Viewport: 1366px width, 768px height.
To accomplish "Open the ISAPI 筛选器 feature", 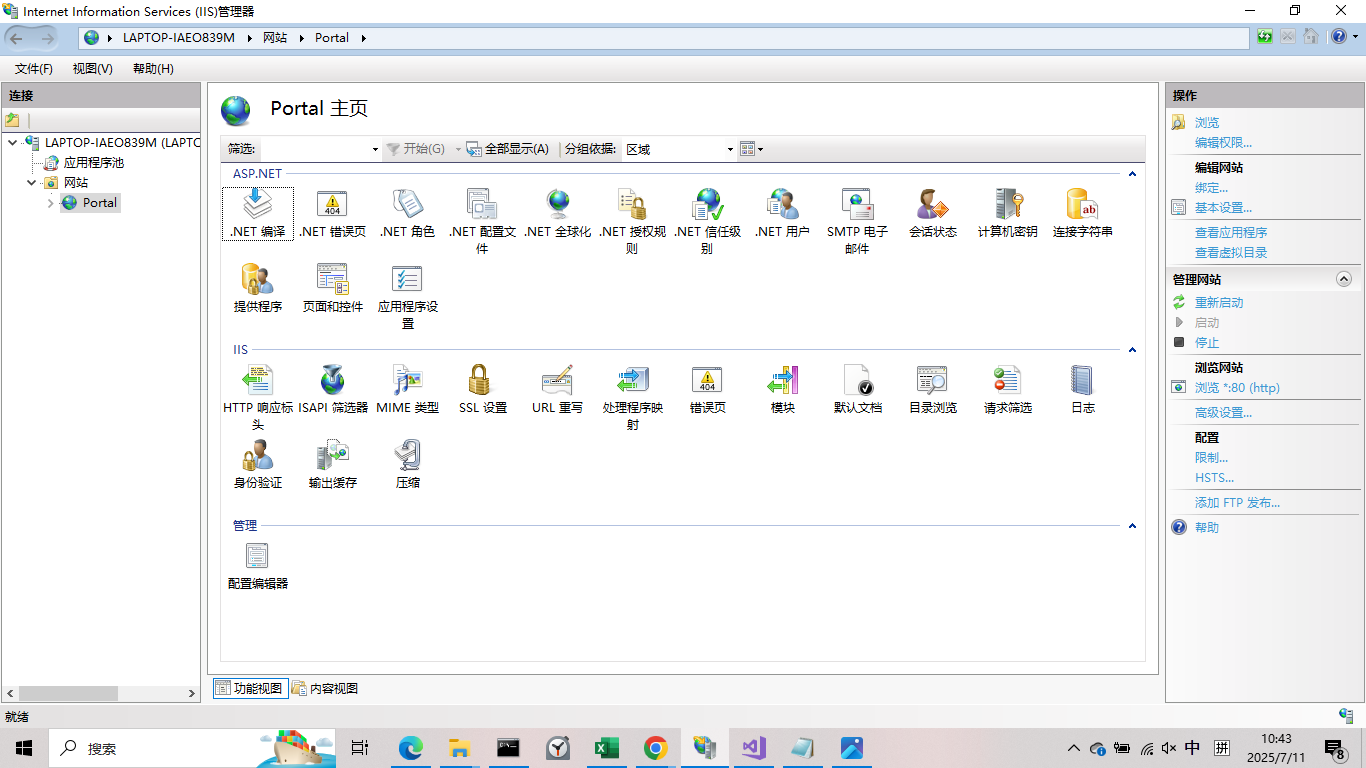I will coord(332,389).
